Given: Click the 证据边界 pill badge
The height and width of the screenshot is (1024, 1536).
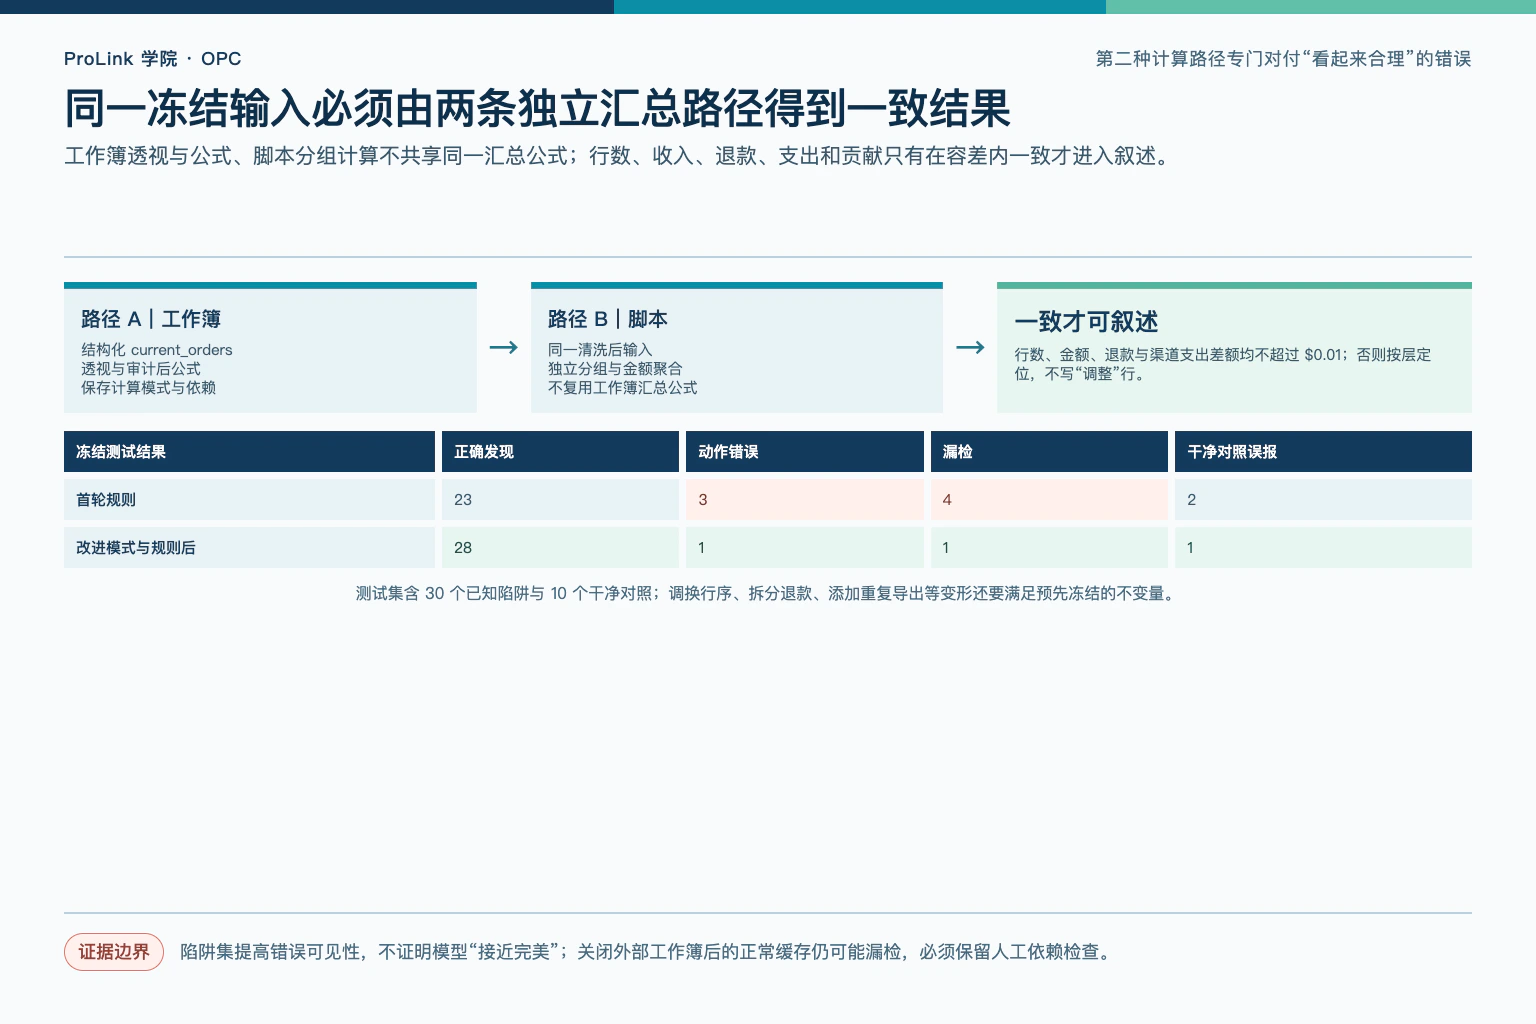Looking at the screenshot, I should 114,952.
